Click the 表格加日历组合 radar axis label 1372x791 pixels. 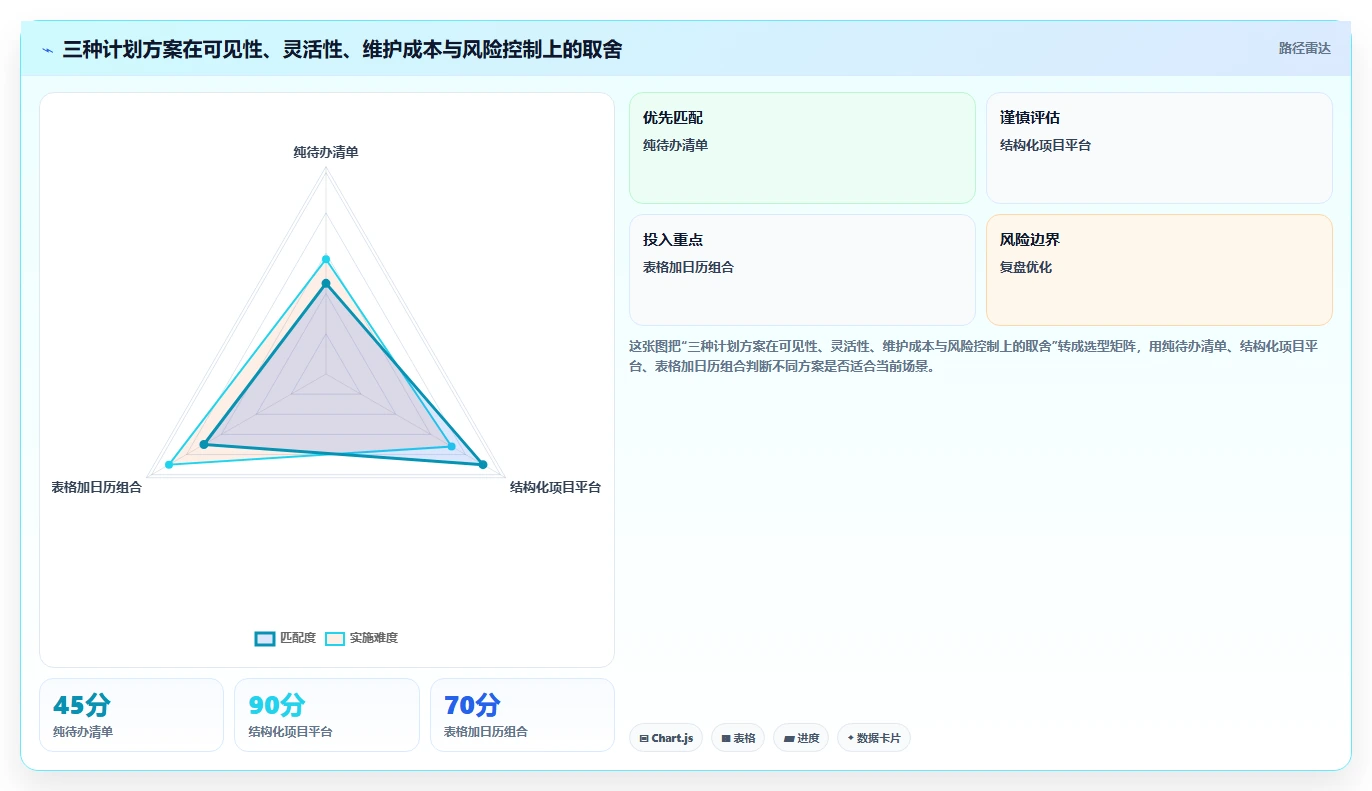tap(97, 487)
